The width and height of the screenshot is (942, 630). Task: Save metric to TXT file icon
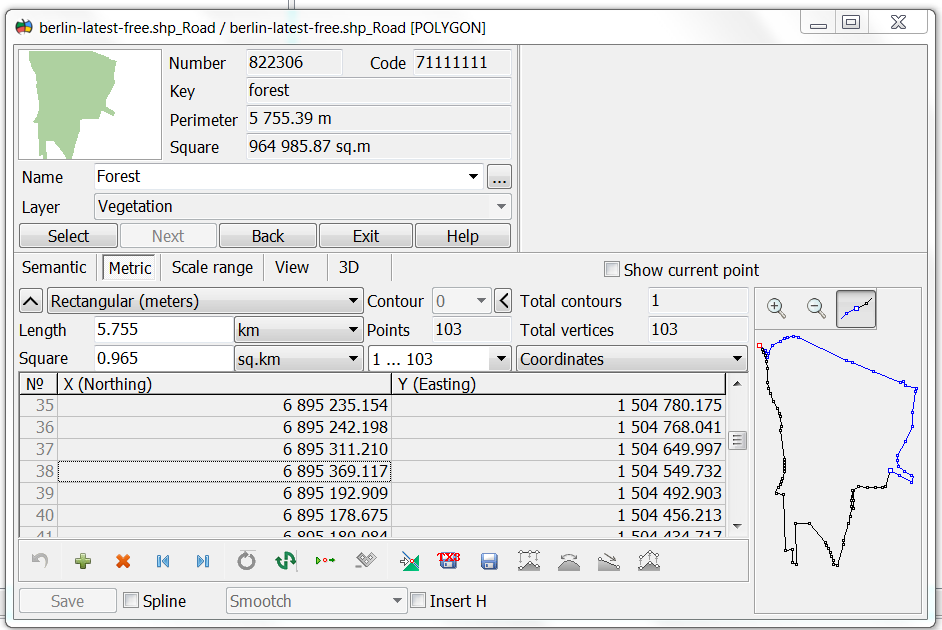[449, 561]
